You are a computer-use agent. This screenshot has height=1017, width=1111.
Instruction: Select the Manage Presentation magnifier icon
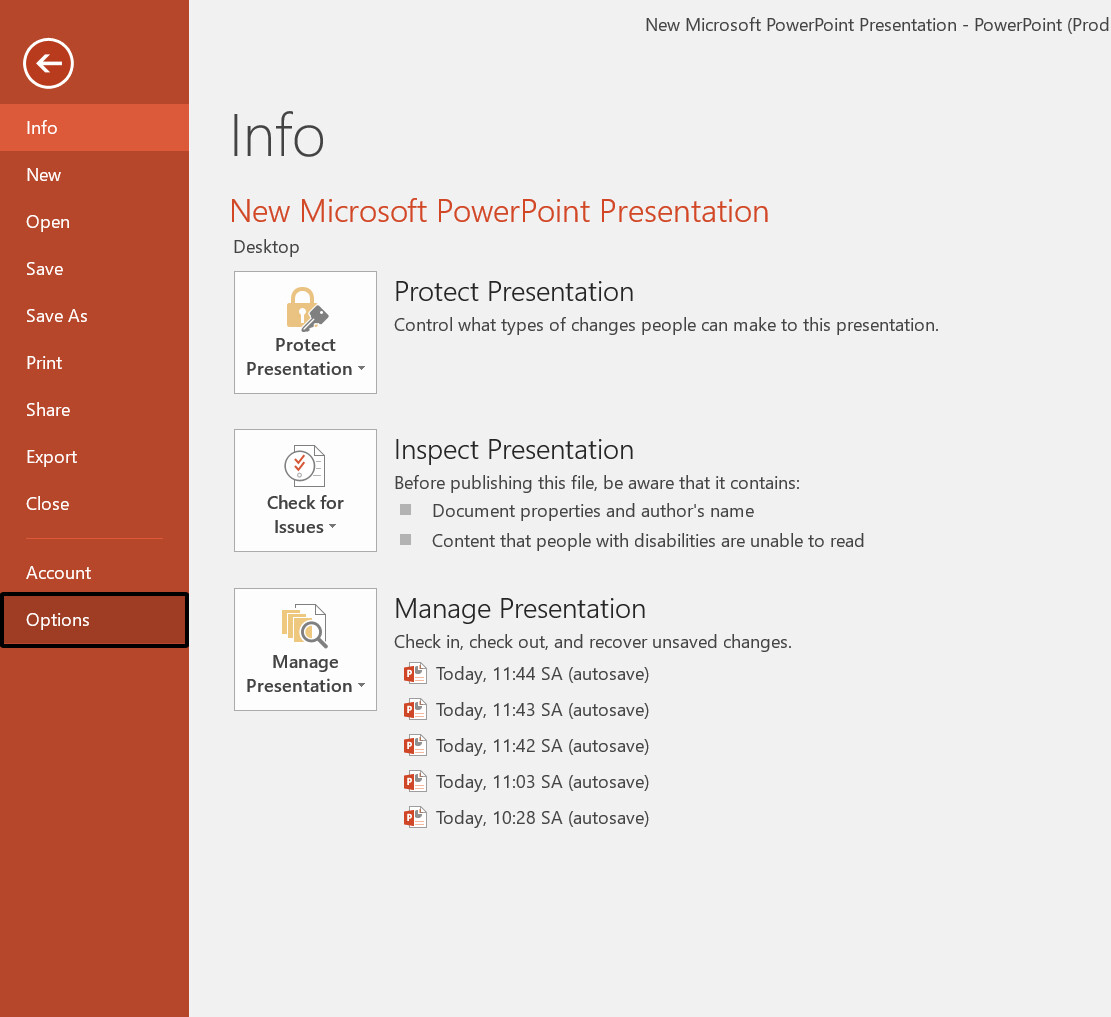(x=305, y=624)
